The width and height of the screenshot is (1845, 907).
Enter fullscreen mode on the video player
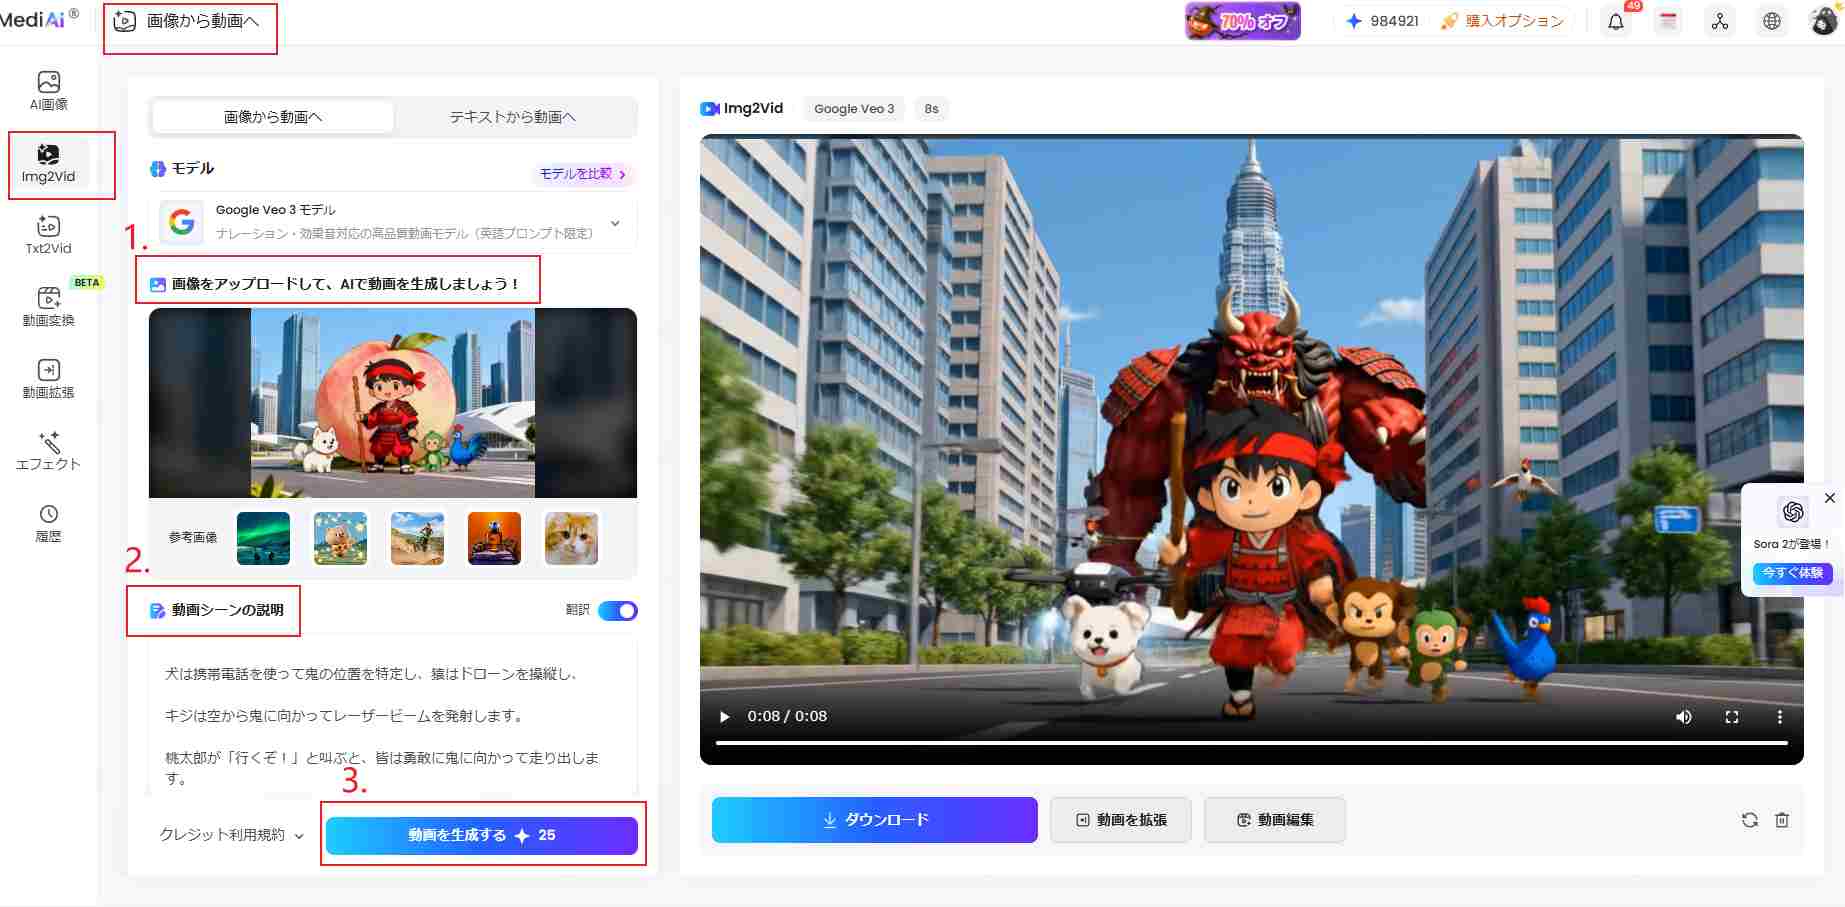click(1733, 716)
